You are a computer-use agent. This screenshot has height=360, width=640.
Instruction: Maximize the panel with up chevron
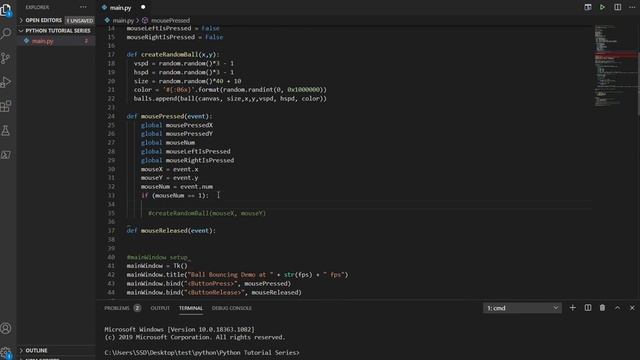pyautogui.click(x=617, y=308)
